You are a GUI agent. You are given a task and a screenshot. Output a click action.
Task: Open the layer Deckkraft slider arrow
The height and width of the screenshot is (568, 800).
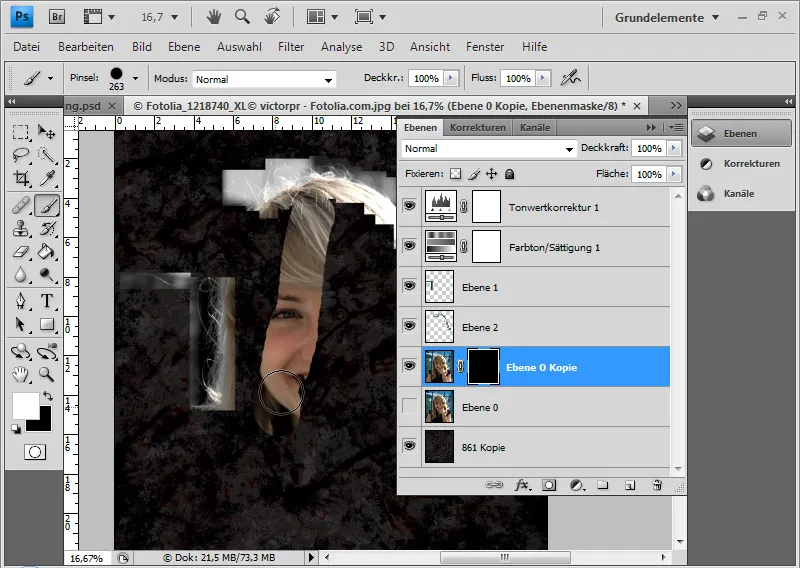tap(674, 148)
